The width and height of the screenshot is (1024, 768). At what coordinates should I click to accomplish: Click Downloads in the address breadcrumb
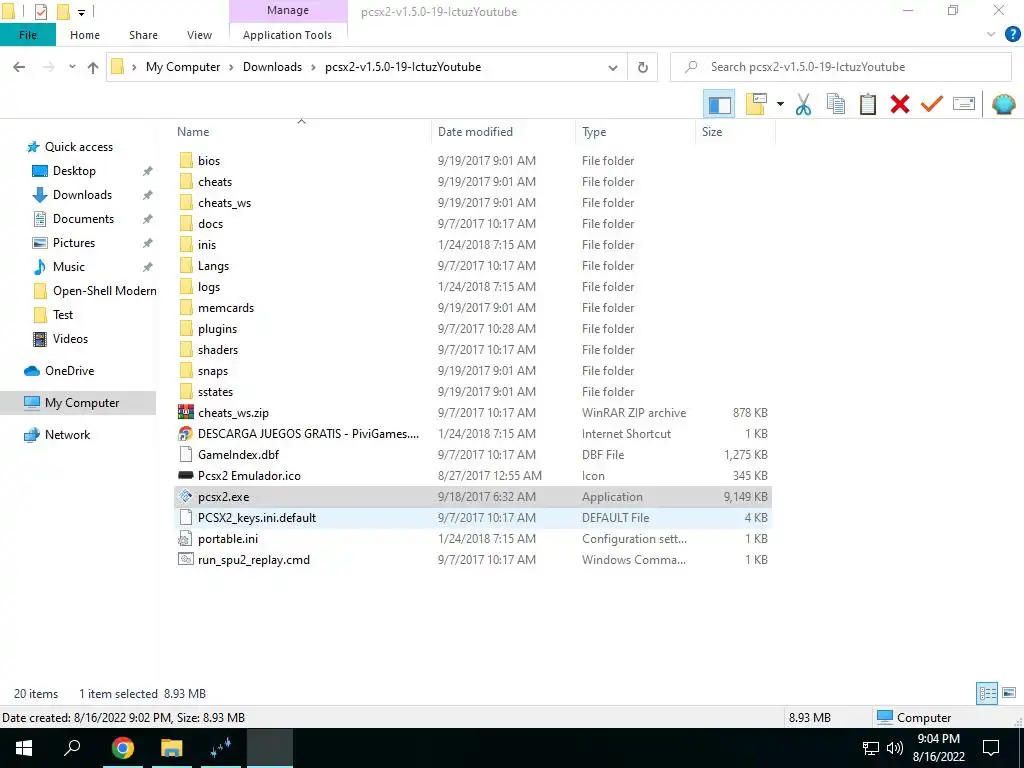(272, 67)
